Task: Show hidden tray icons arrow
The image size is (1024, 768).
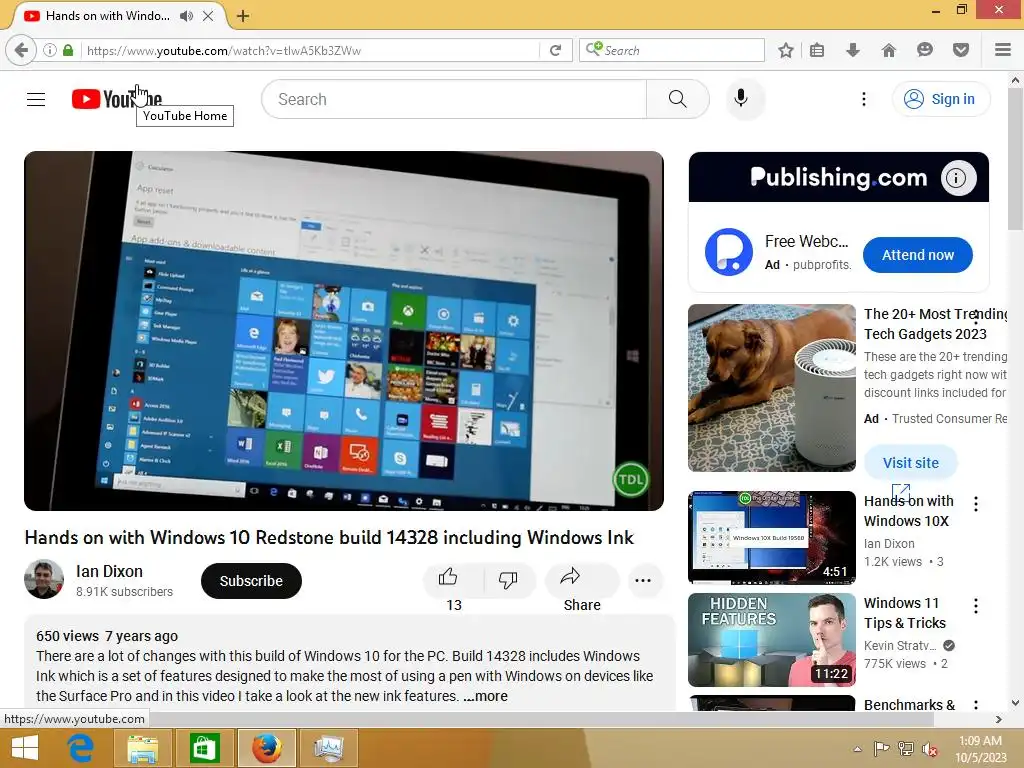Action: [857, 749]
